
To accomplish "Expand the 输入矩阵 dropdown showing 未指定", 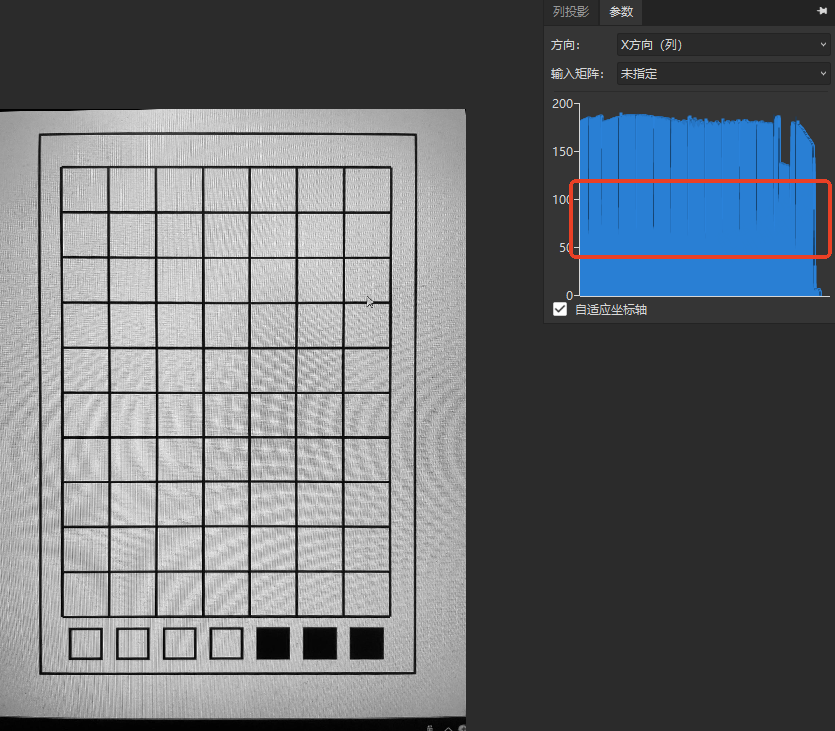I will point(722,74).
